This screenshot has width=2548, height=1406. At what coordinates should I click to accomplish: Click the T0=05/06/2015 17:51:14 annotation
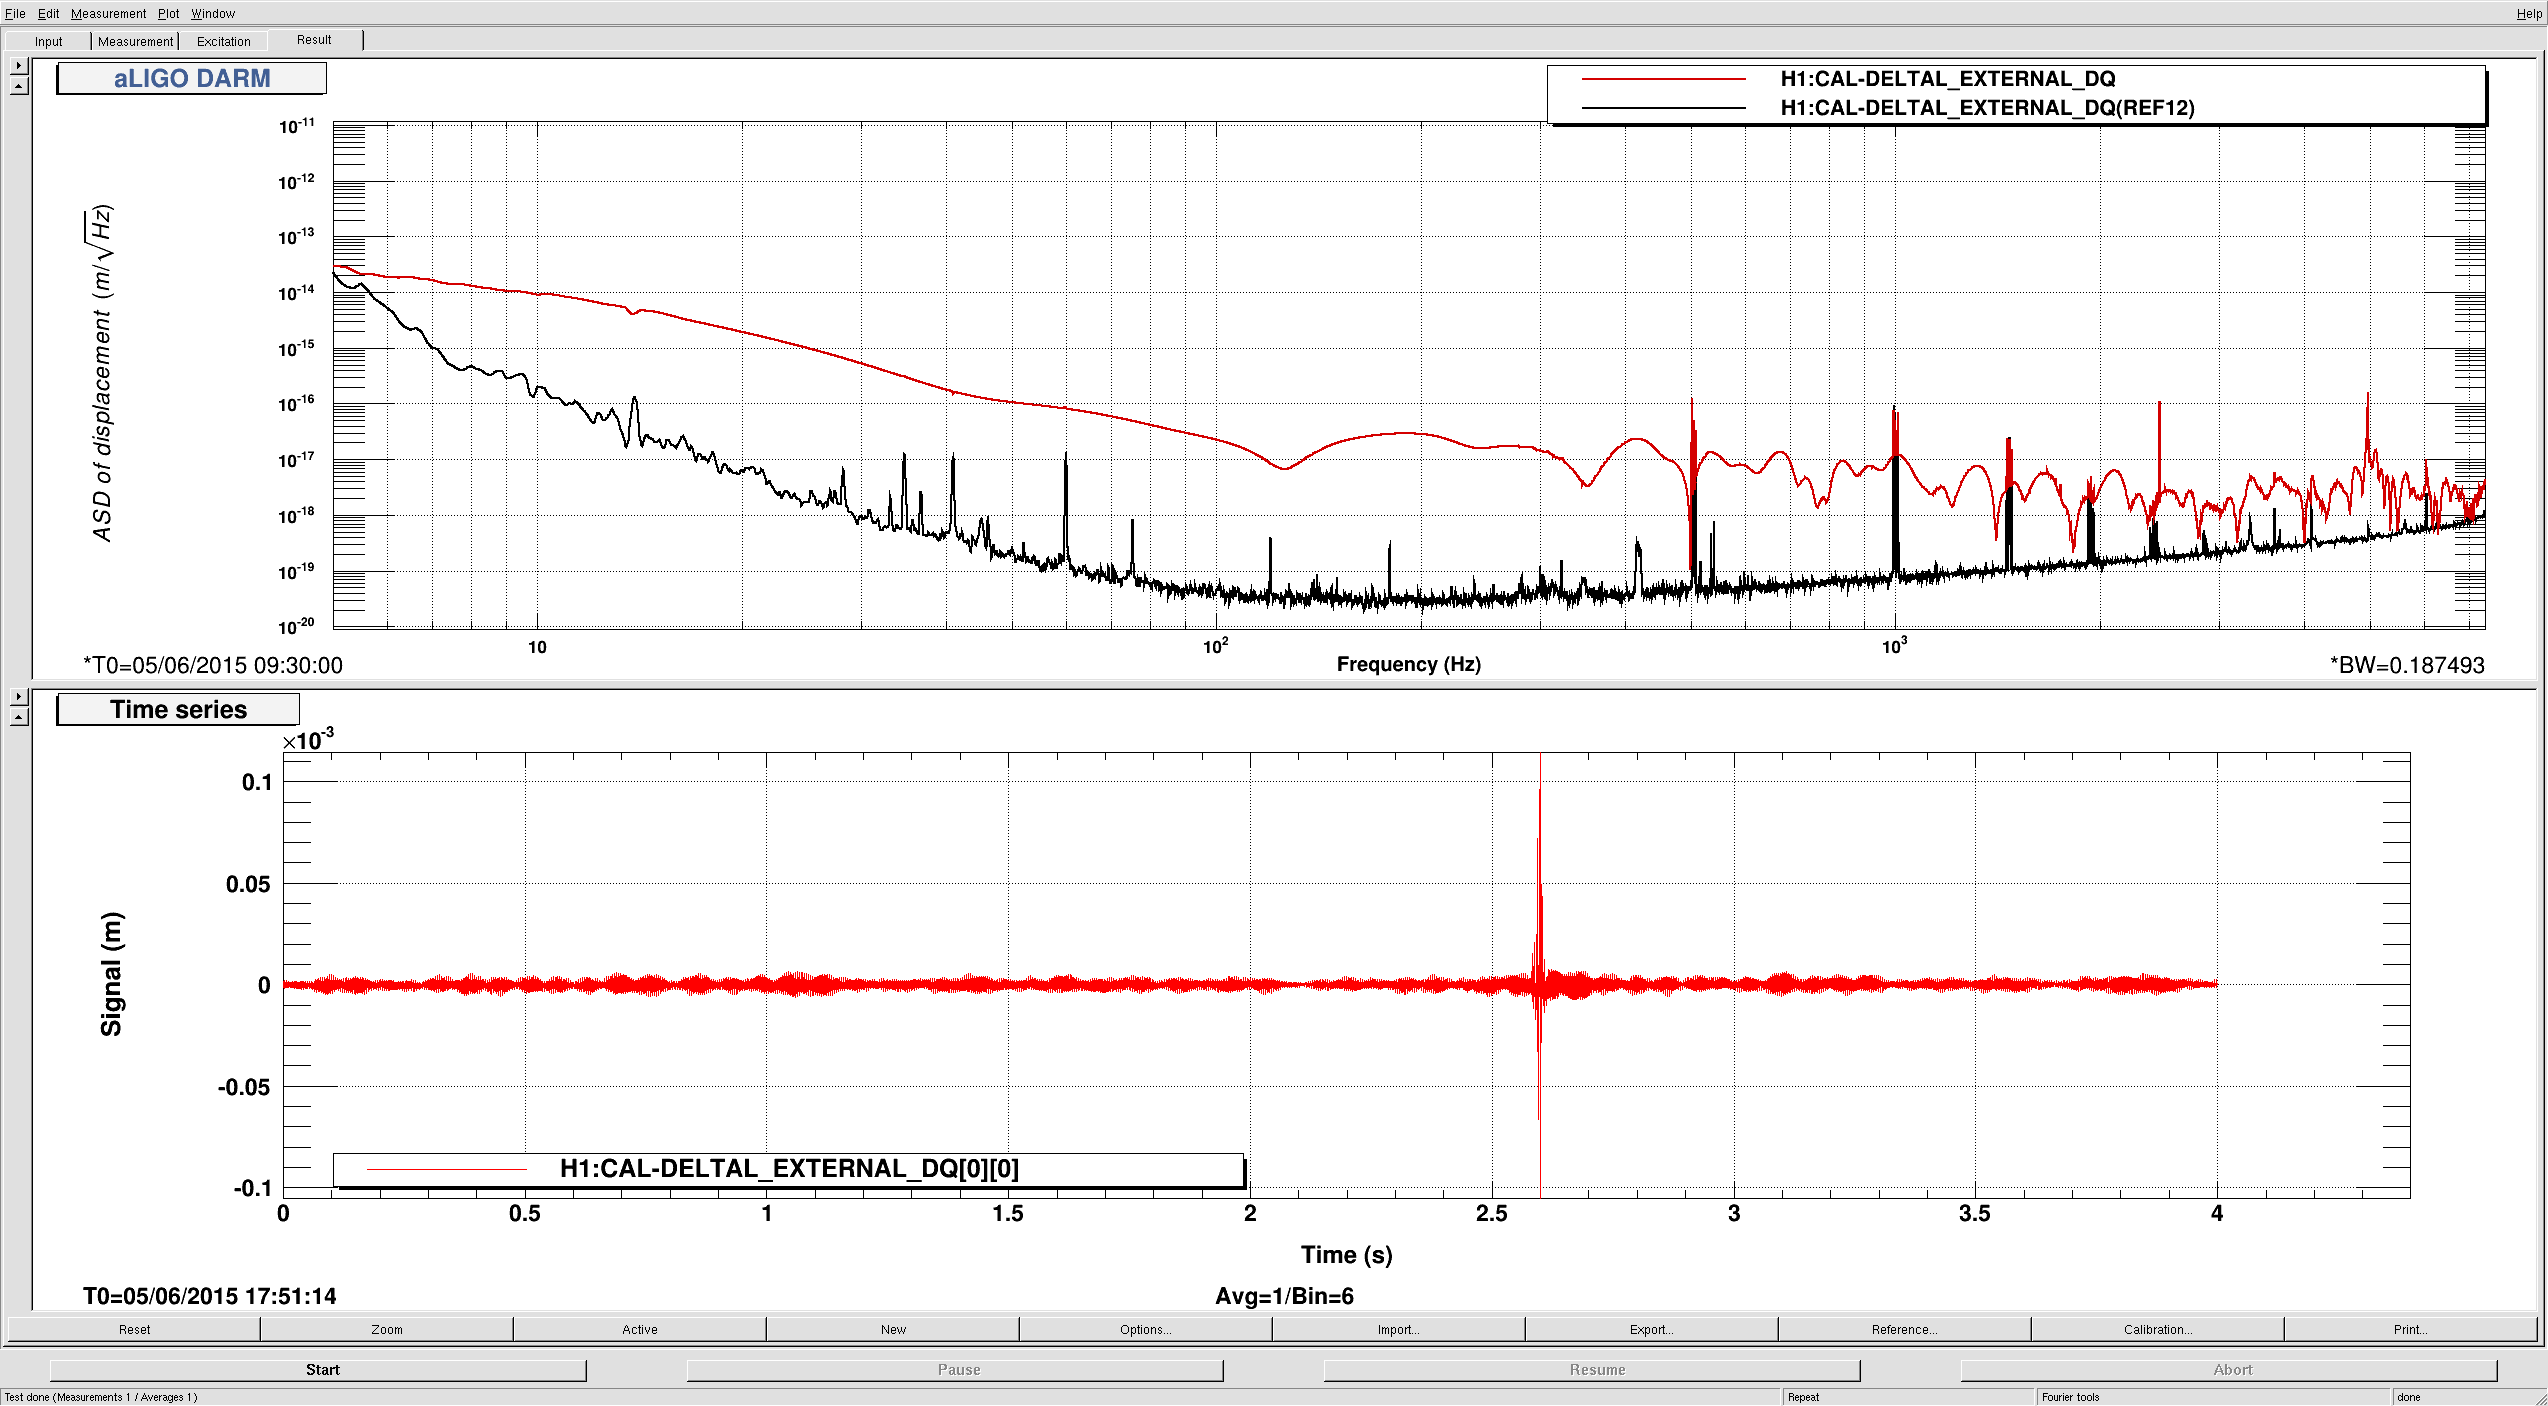click(x=209, y=1296)
